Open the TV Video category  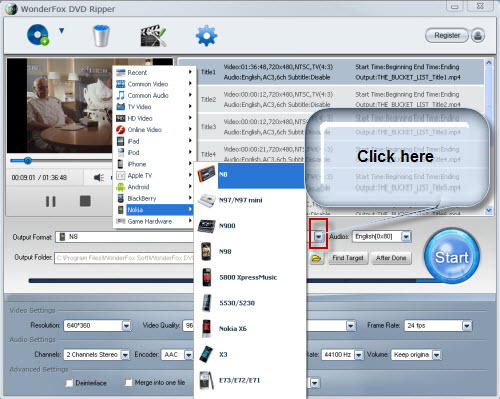pyautogui.click(x=154, y=107)
